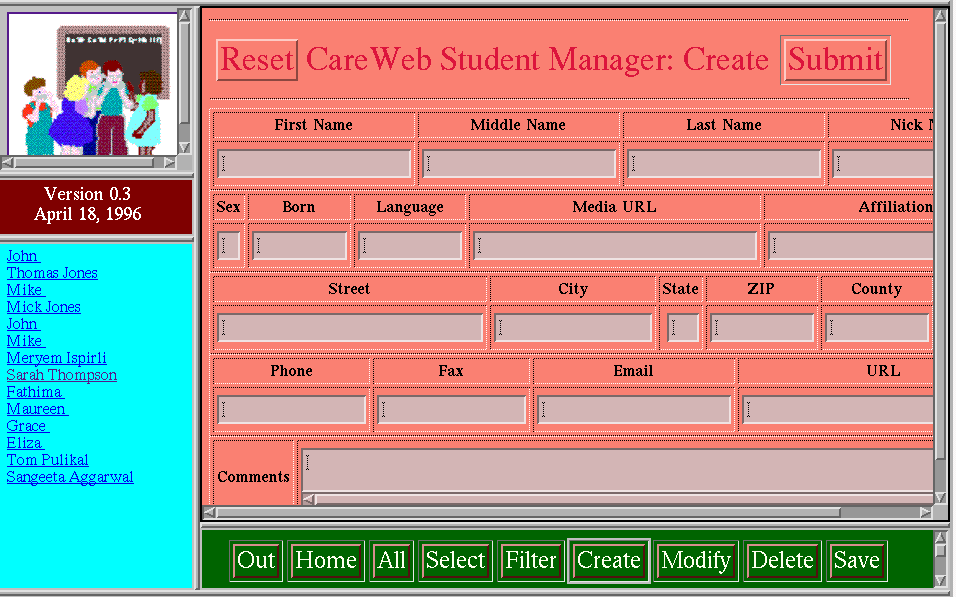Focus the City input field
The image size is (956, 597).
click(573, 327)
